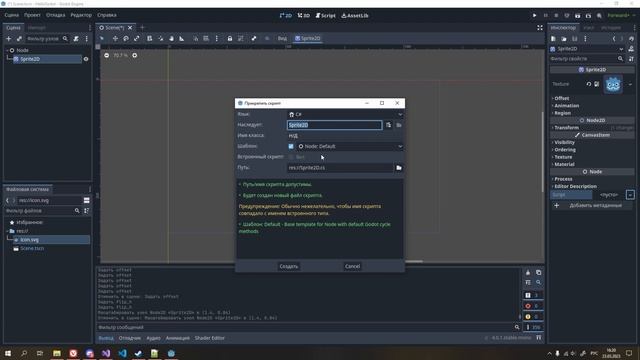Select icon.svg in file system
Viewport: 640px width, 360px height.
(x=29, y=240)
